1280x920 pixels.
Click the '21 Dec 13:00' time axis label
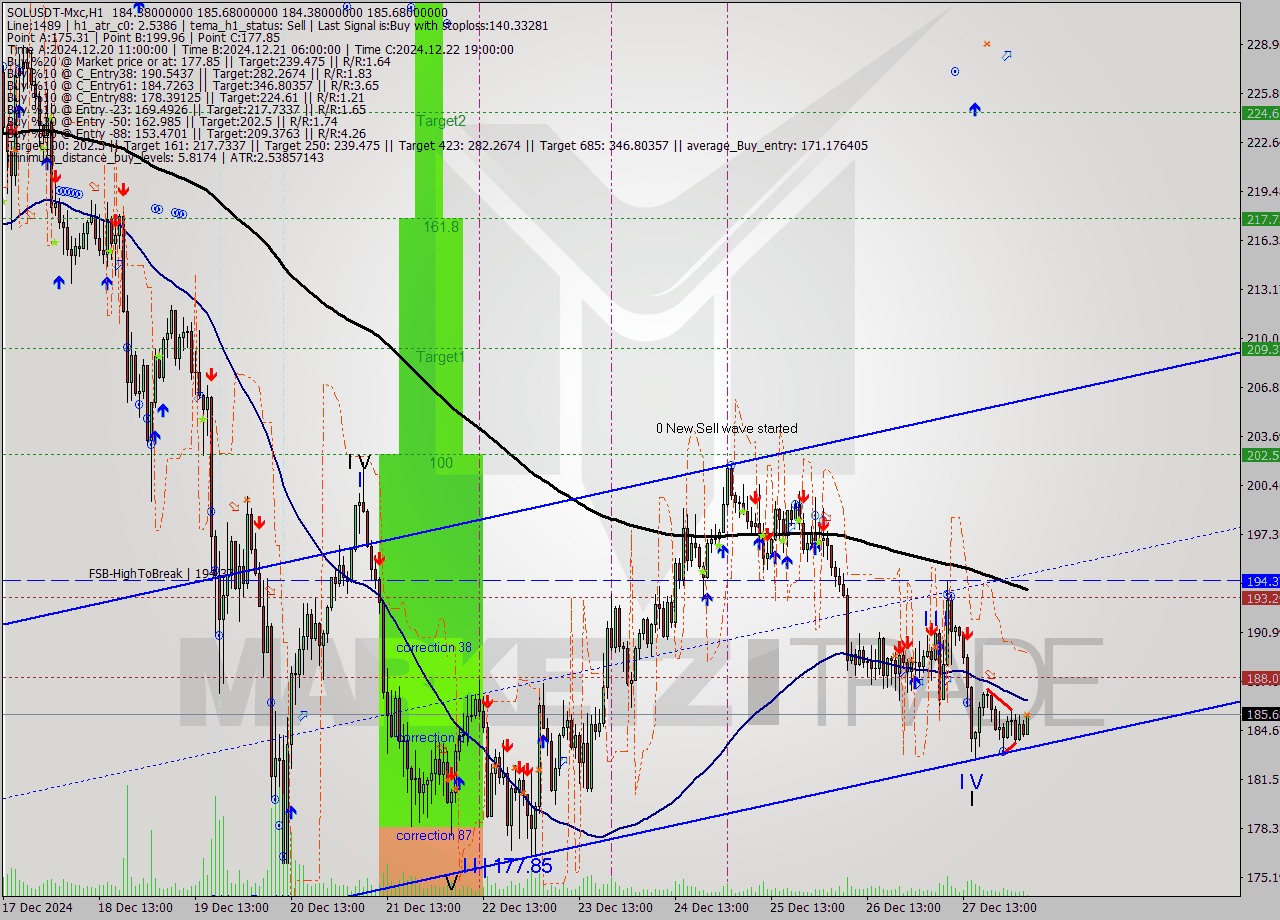click(423, 908)
